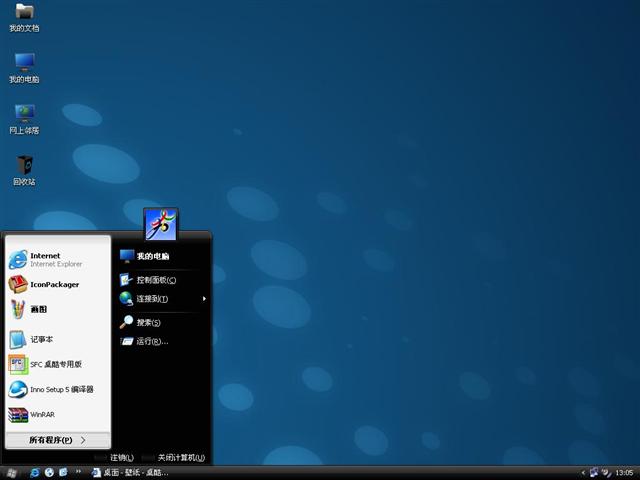Open 控制面板(C) menu entry
640x480 pixels.
[x=156, y=280]
